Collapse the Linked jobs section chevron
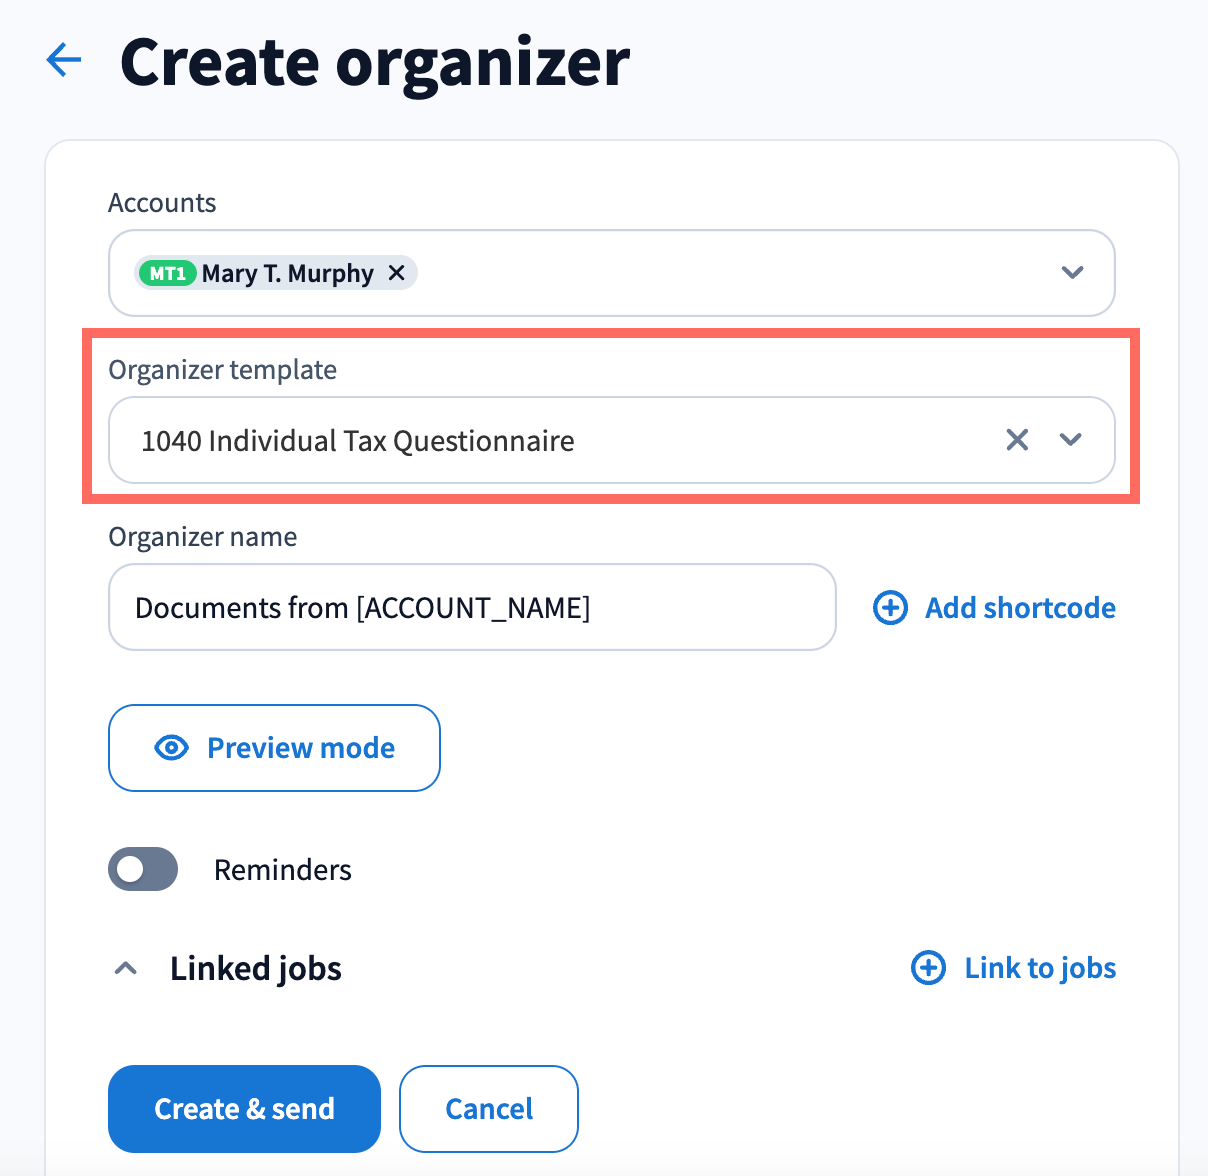Screen dimensions: 1208x1176 tap(126, 968)
